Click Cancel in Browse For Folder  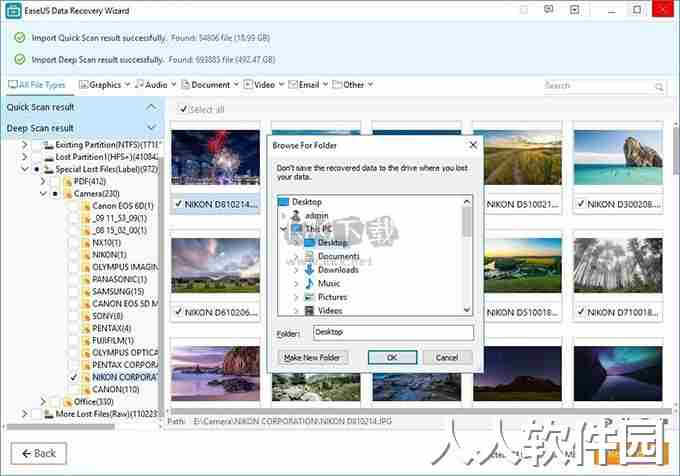point(447,357)
